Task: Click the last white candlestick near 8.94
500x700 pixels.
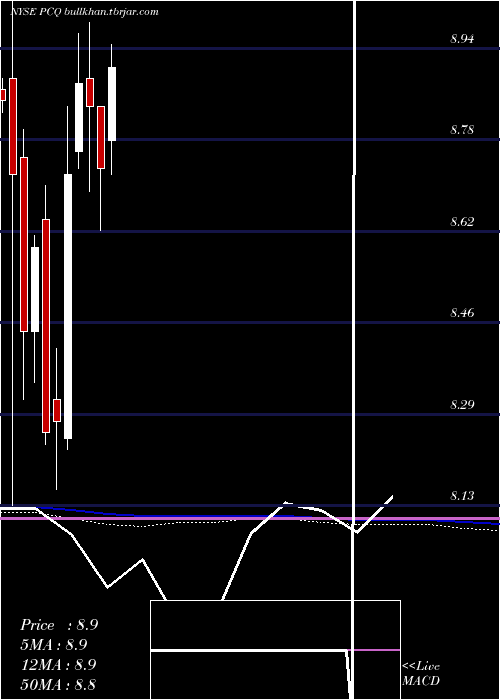Action: 112,104
